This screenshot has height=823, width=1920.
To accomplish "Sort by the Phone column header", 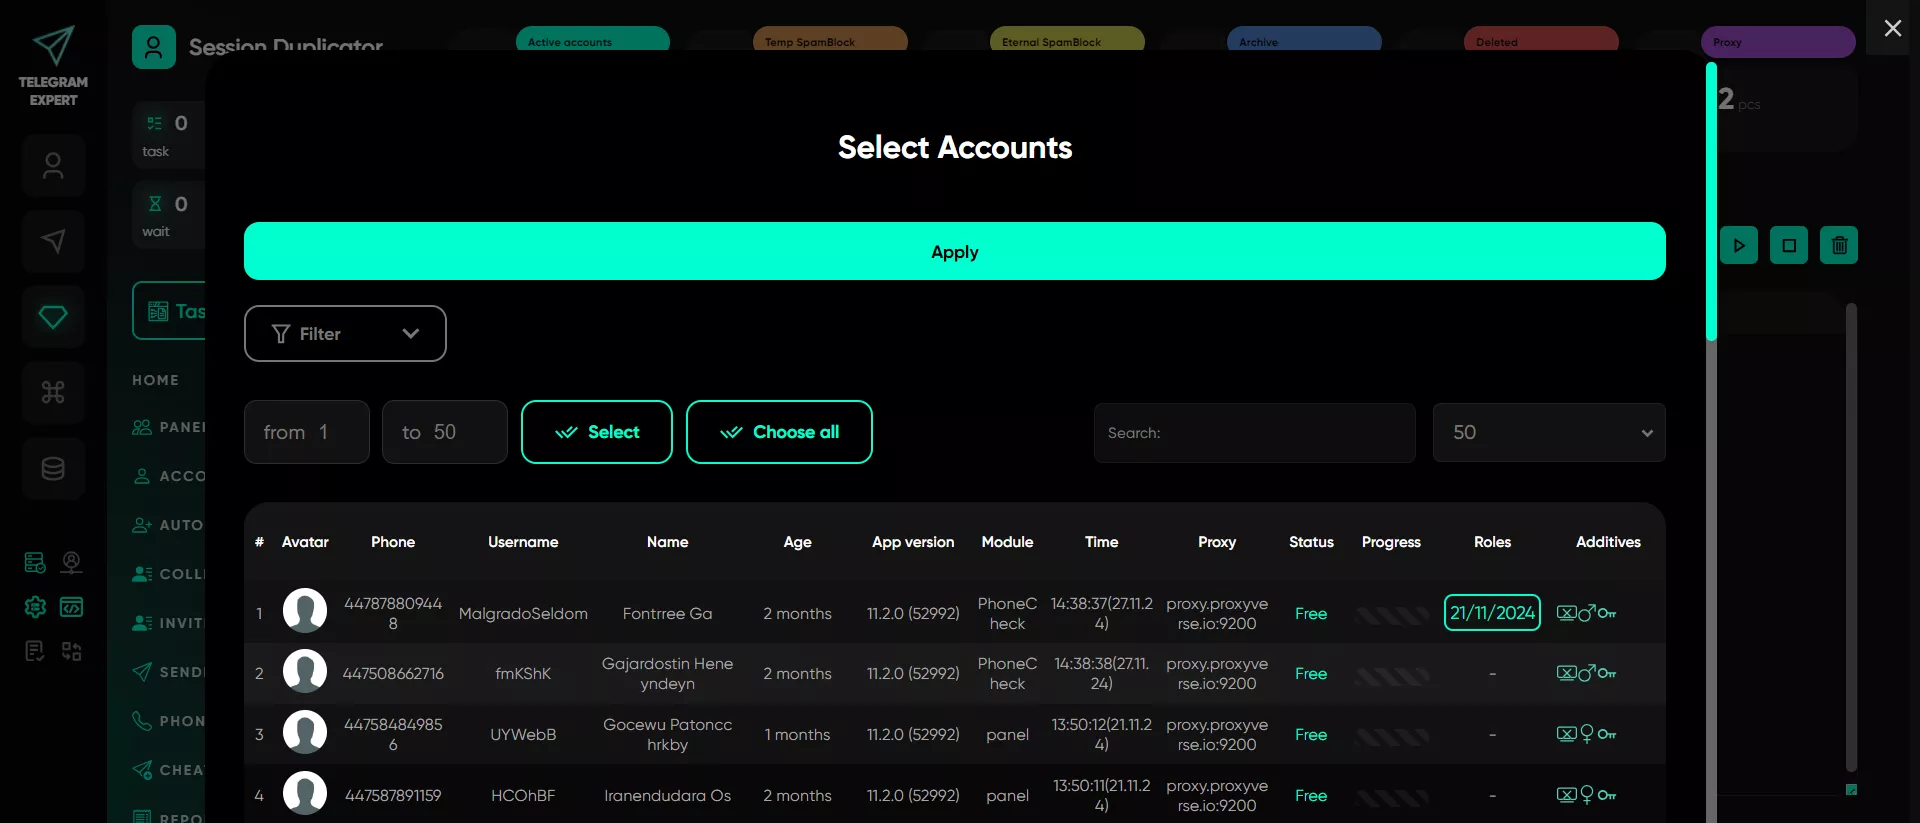I will pyautogui.click(x=393, y=542).
